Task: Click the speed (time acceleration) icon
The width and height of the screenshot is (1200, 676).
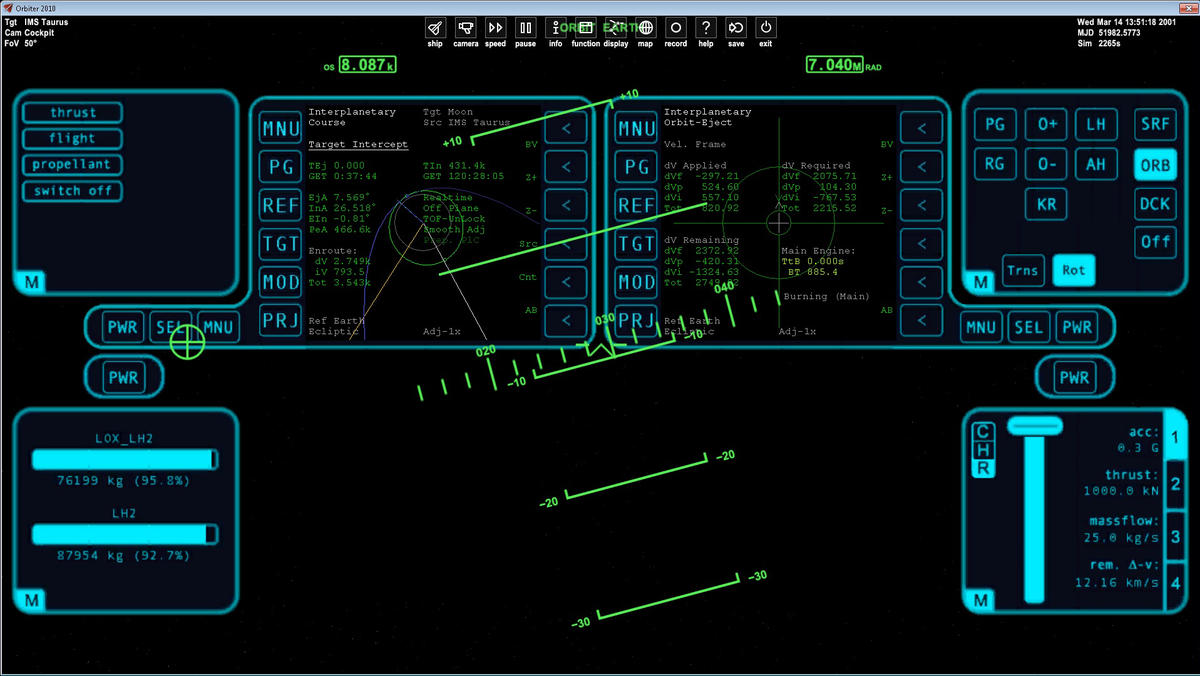Action: pyautogui.click(x=495, y=28)
